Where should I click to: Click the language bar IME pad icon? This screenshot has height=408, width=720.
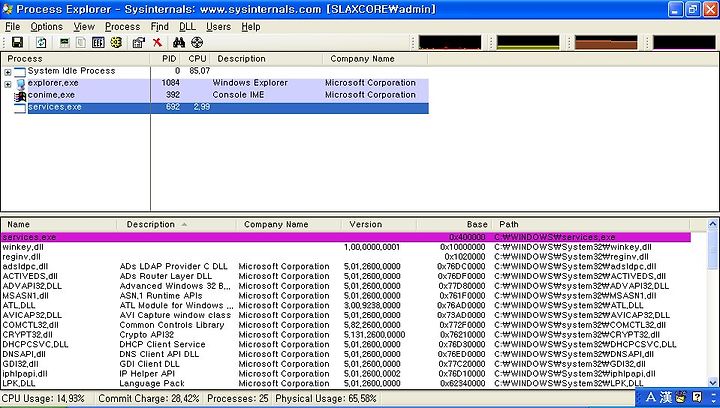(681, 397)
